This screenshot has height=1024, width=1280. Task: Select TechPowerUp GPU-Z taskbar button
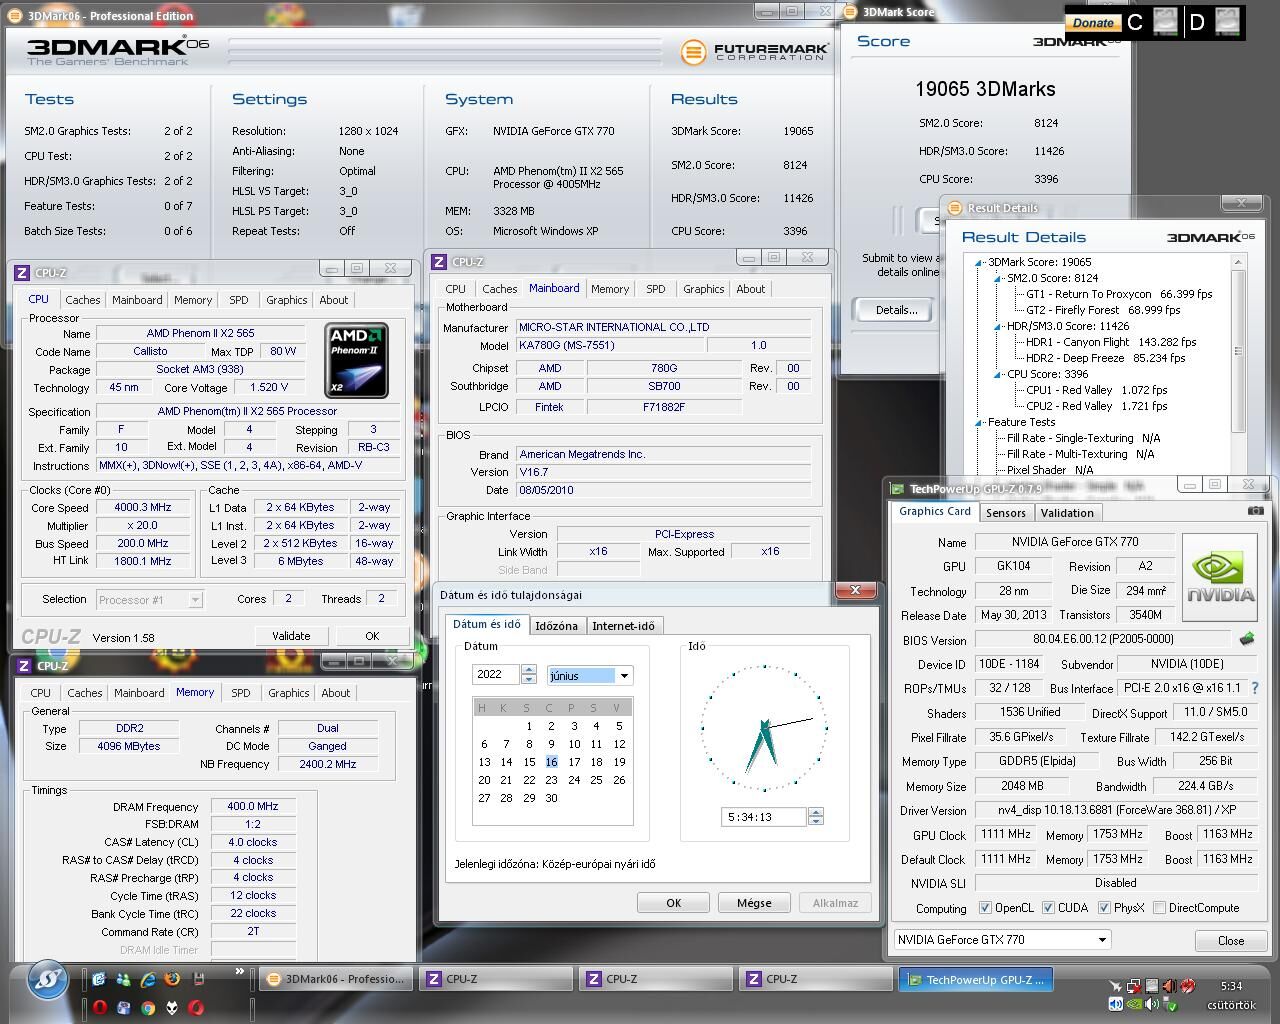[974, 979]
